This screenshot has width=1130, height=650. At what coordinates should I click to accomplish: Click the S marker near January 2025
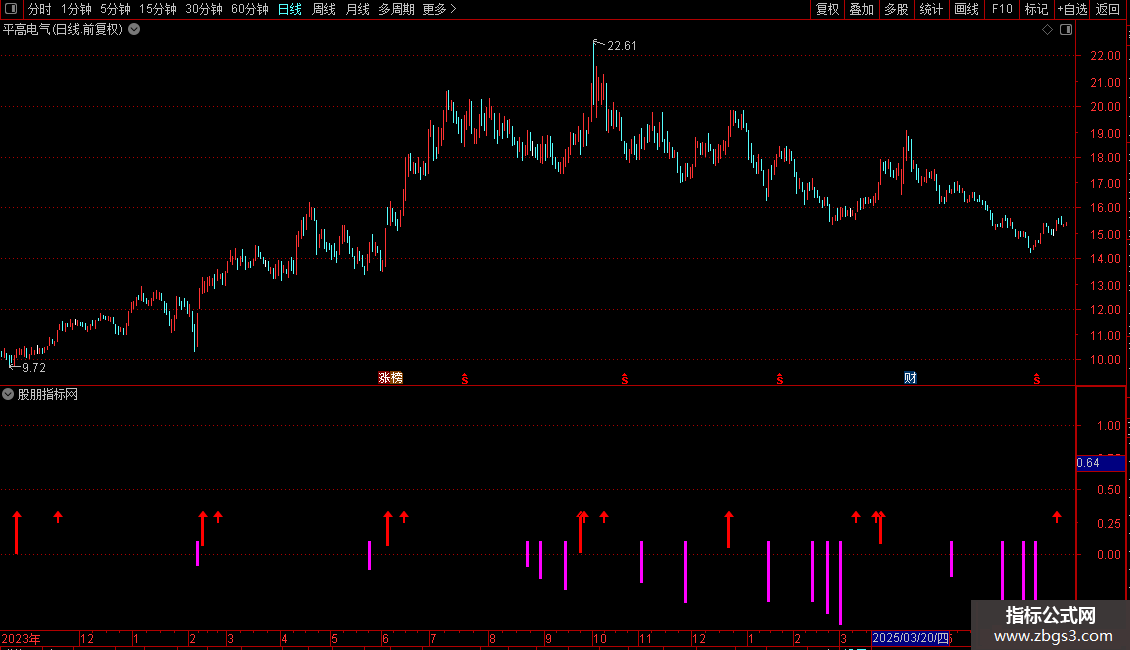780,379
